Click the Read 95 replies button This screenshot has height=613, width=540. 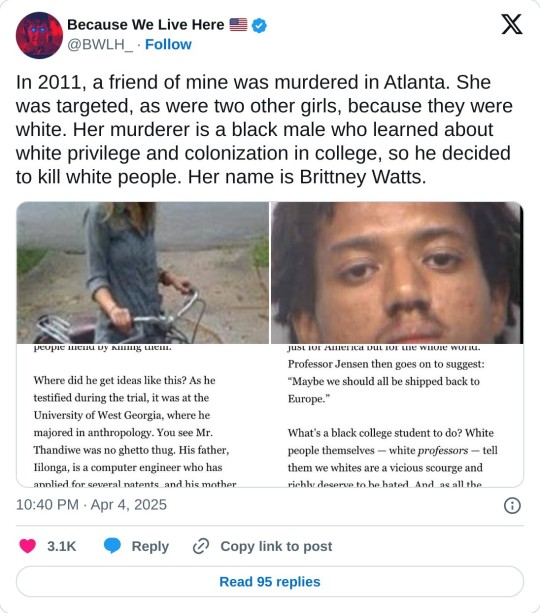coord(270,581)
